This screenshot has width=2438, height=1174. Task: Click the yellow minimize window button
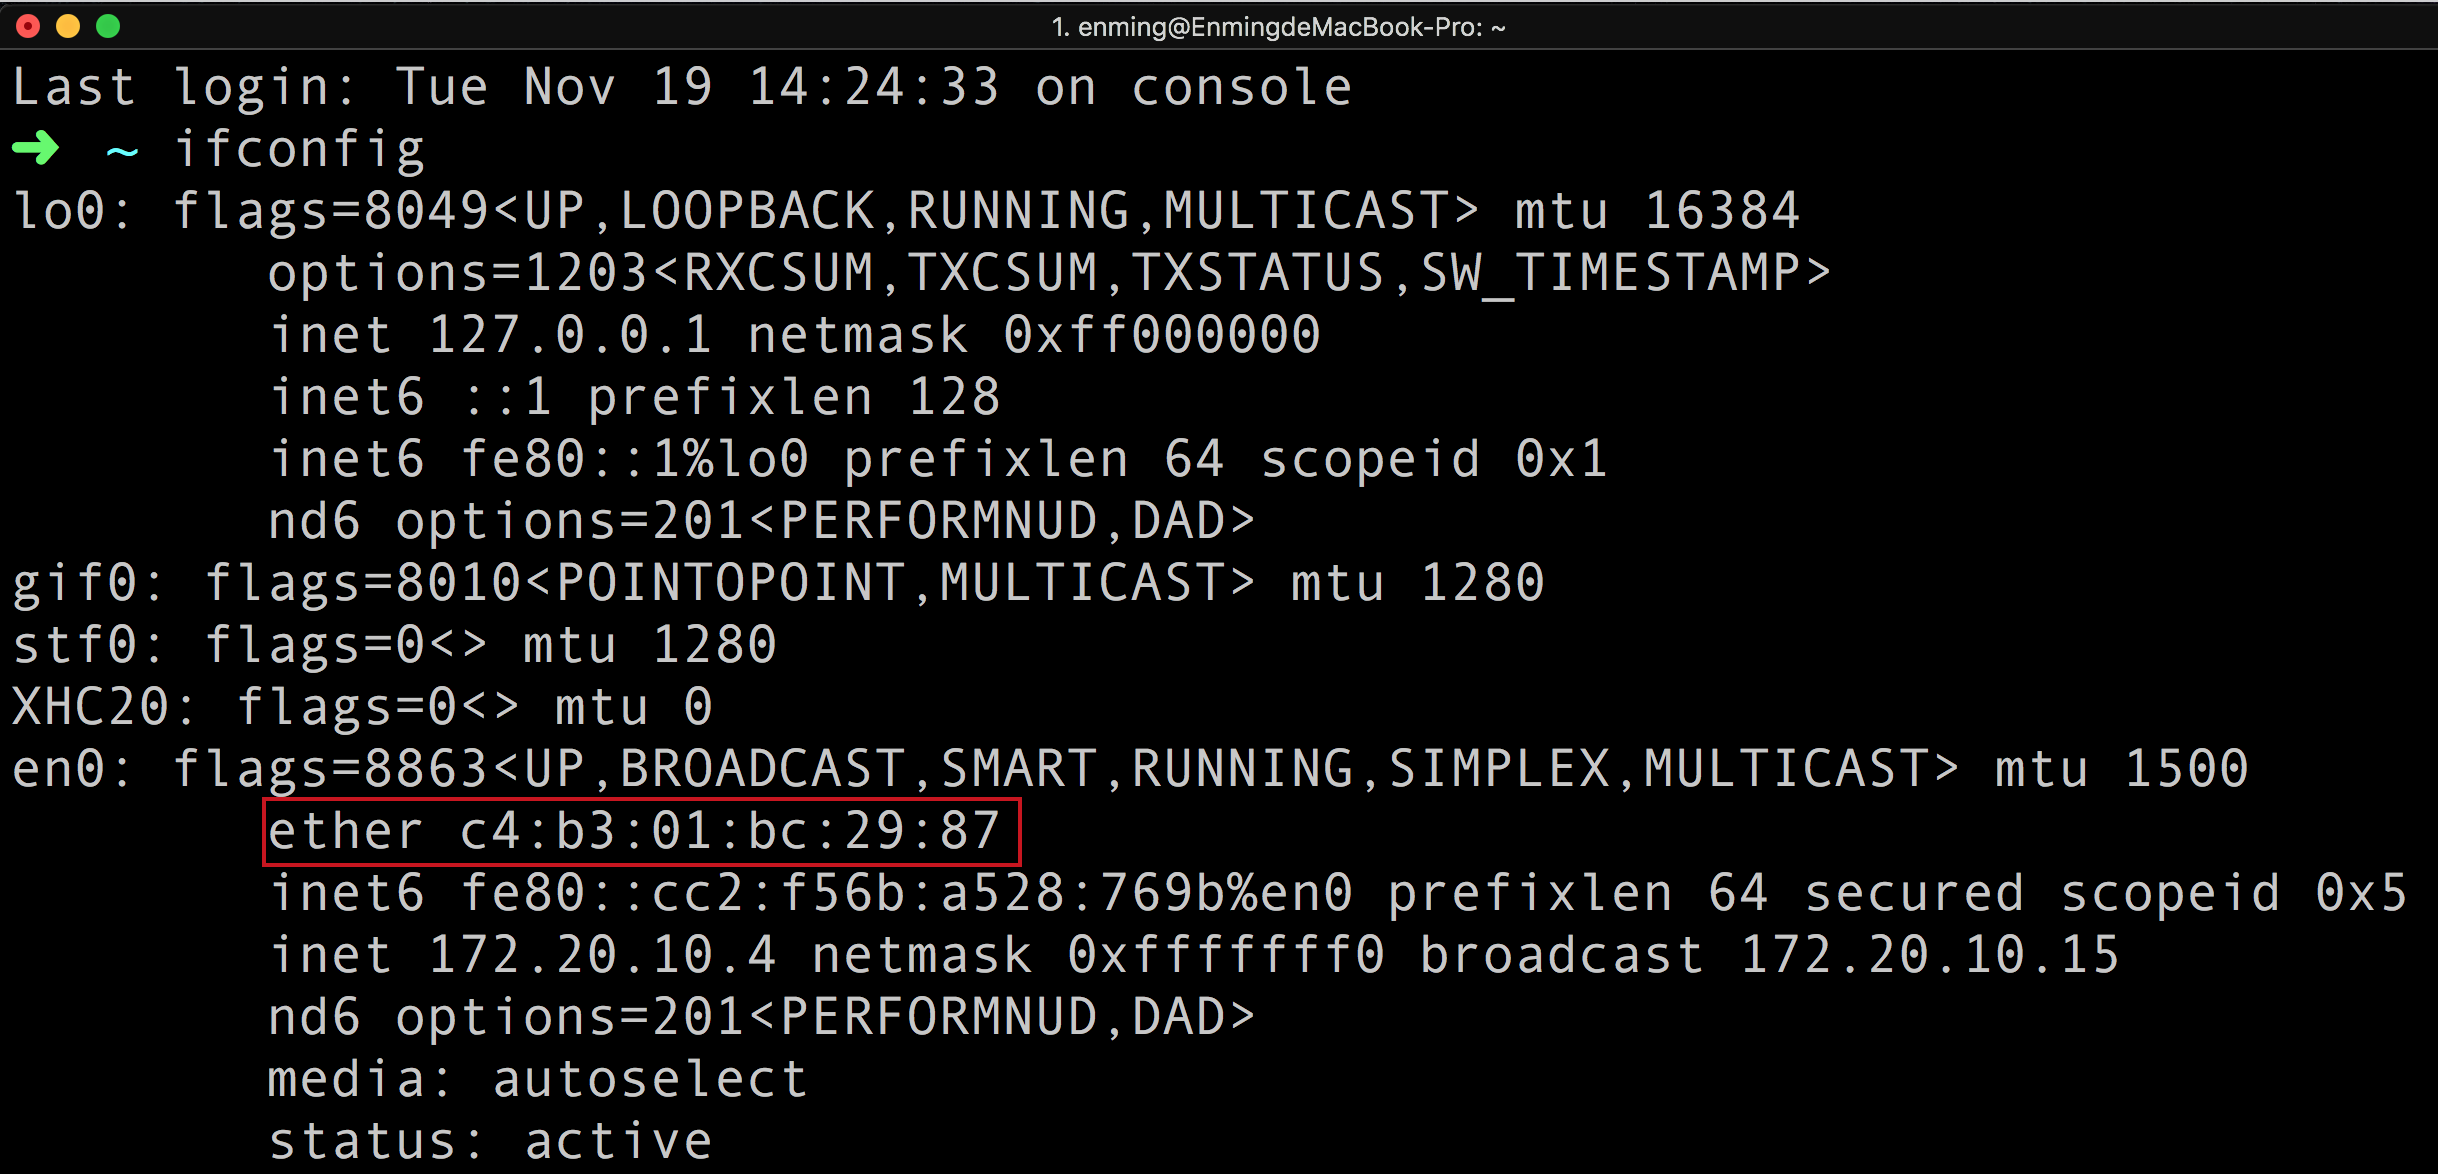tap(68, 26)
